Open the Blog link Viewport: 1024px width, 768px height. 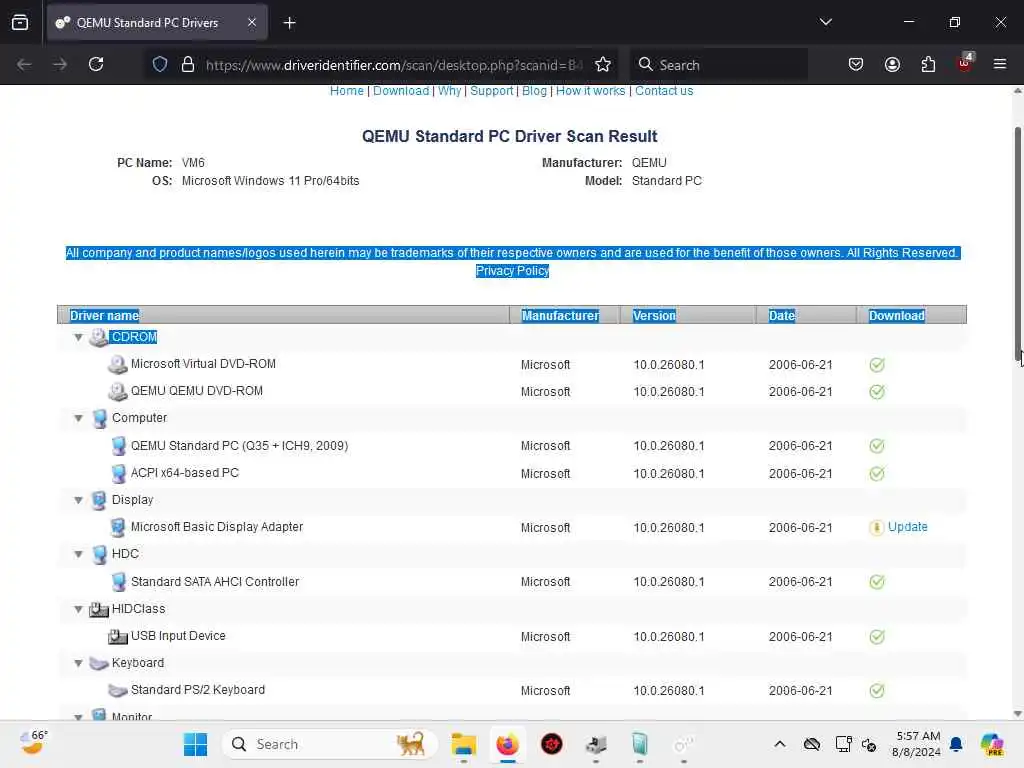tap(534, 91)
